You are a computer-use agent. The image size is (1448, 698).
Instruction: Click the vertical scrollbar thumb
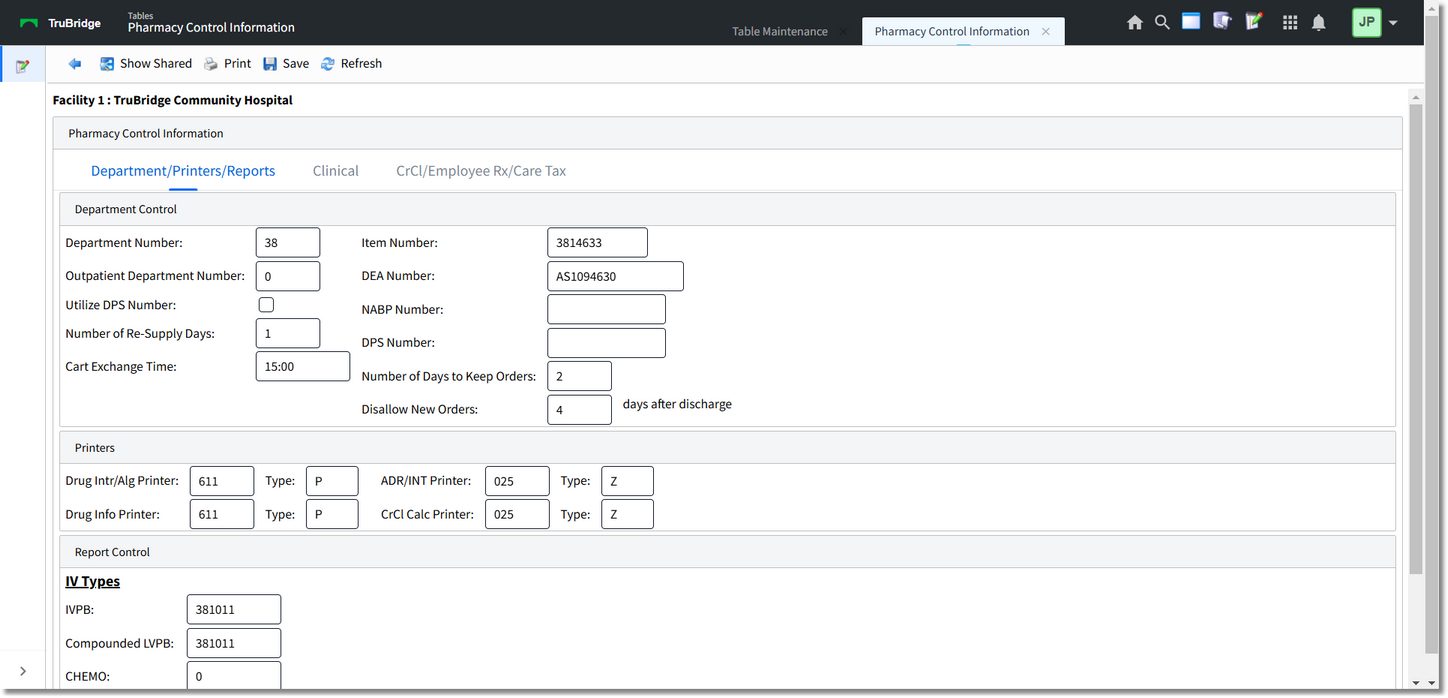pos(1416,338)
